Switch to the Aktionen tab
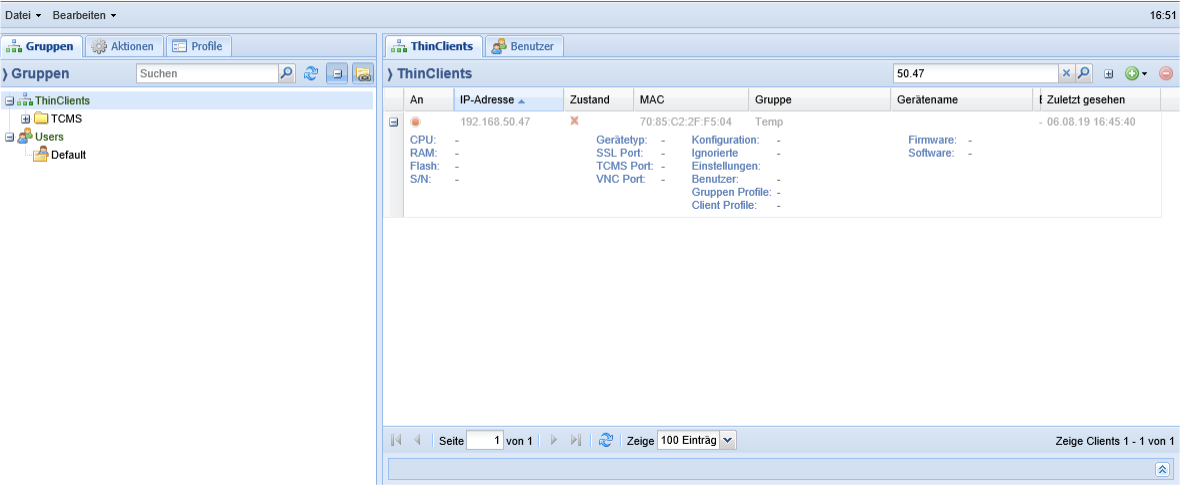Image resolution: width=1184 pixels, height=485 pixels. (x=124, y=46)
